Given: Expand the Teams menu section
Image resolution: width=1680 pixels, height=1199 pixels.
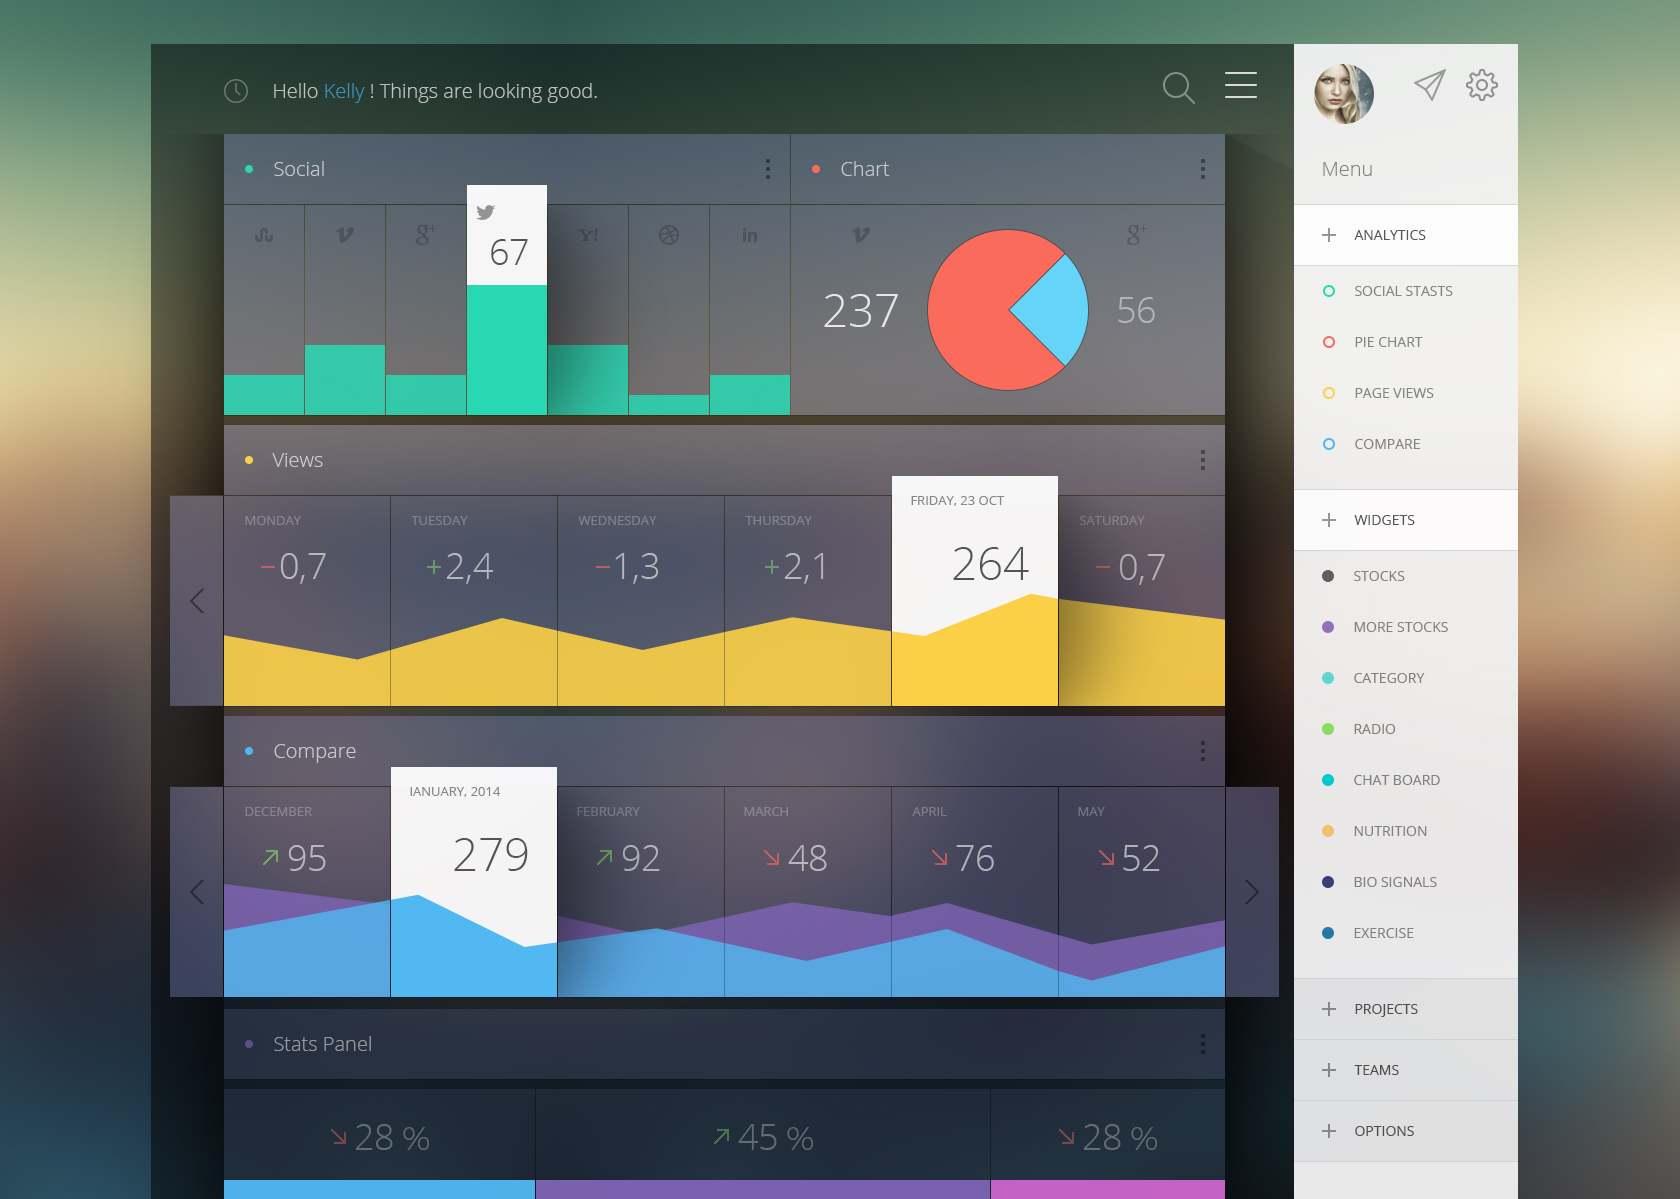Looking at the screenshot, I should pos(1376,1070).
